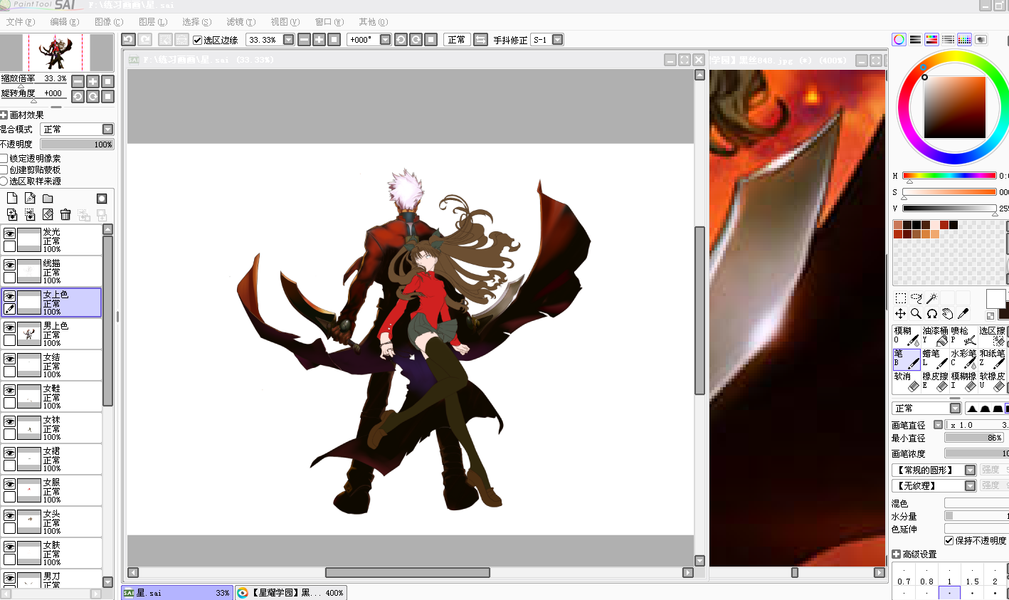Hide the 男上色 layer with its eye icon
1009x600 pixels.
click(10, 327)
